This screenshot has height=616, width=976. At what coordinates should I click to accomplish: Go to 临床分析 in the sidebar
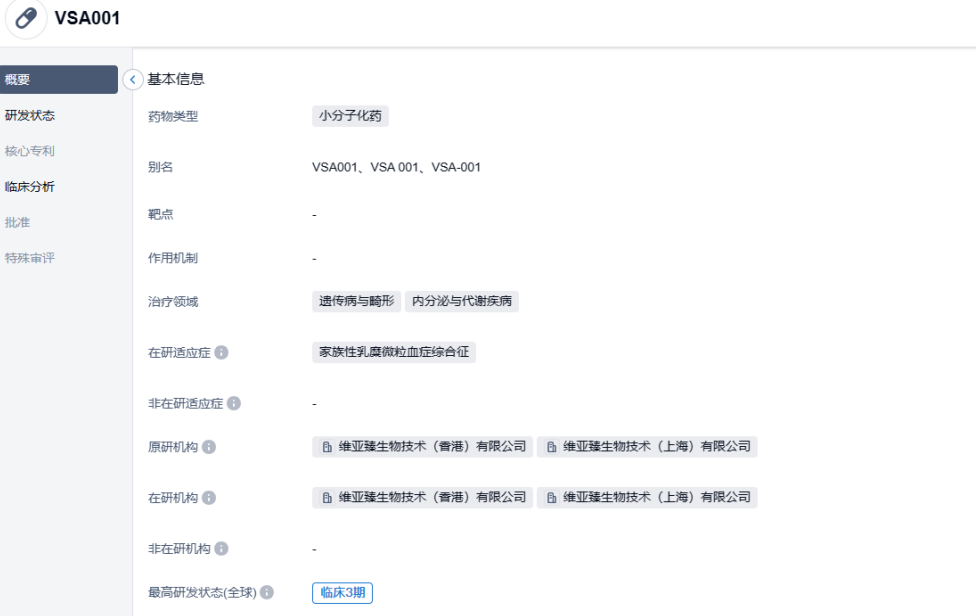[x=30, y=186]
